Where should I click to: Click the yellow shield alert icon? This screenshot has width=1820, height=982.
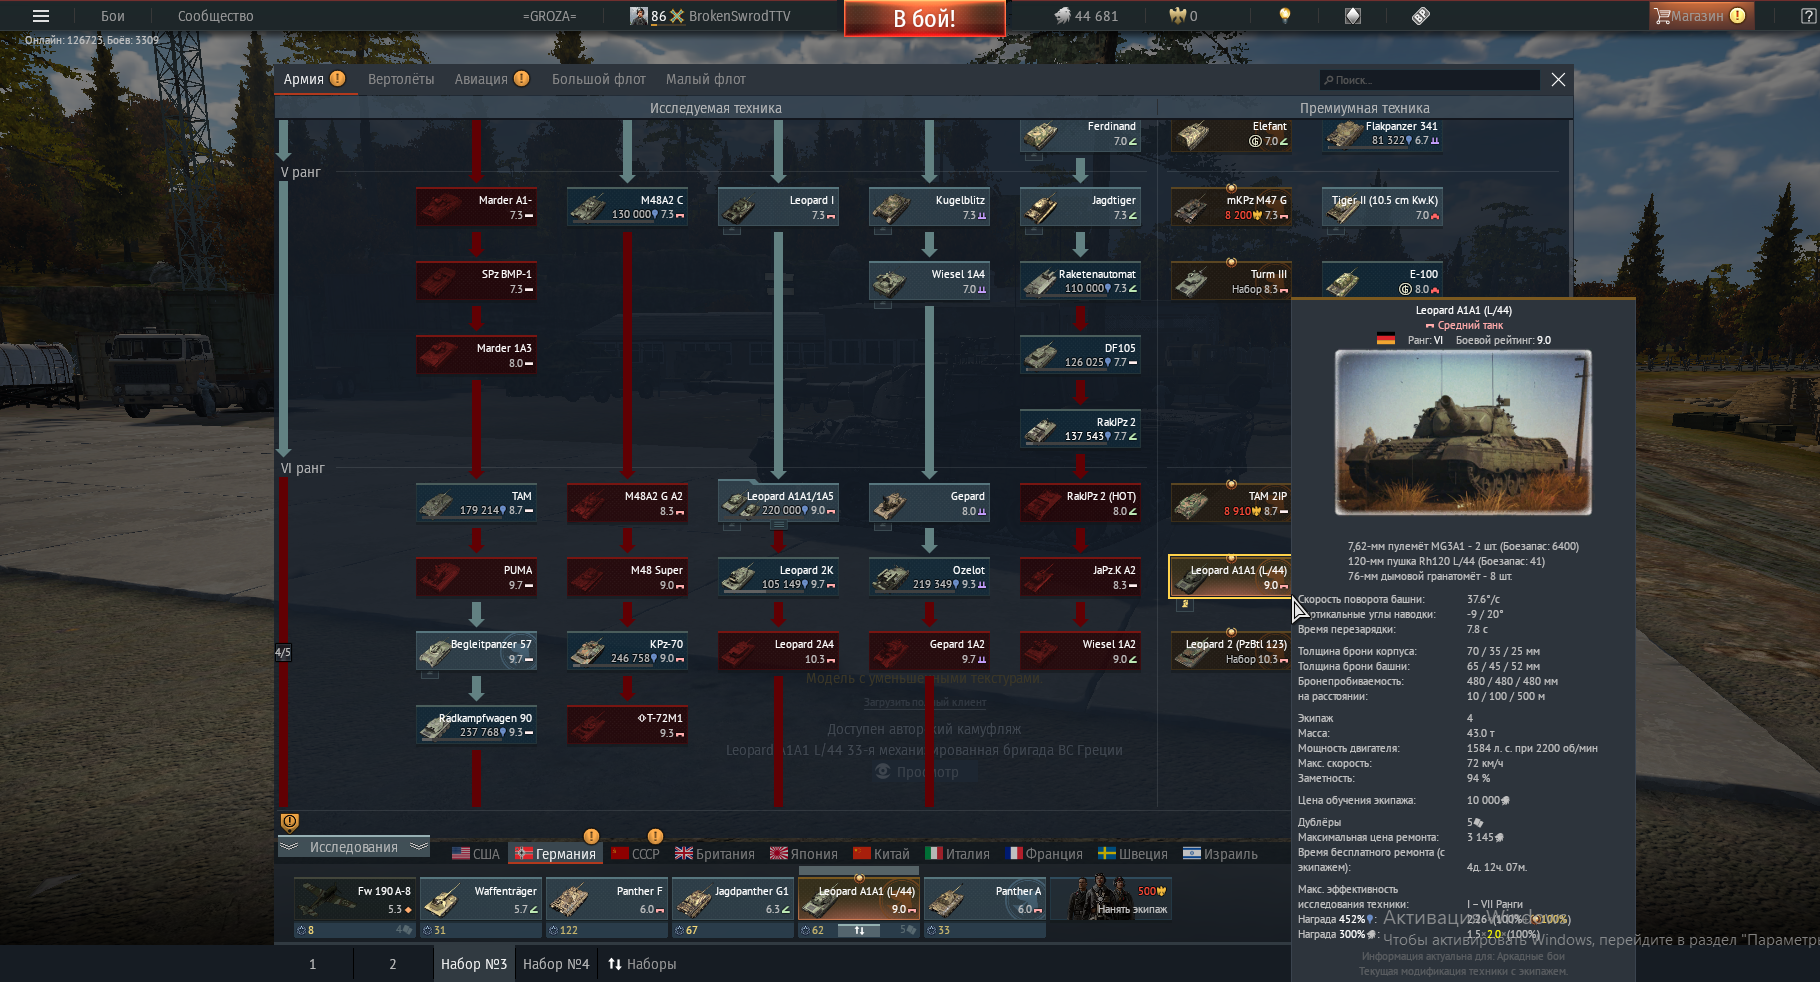pyautogui.click(x=290, y=822)
